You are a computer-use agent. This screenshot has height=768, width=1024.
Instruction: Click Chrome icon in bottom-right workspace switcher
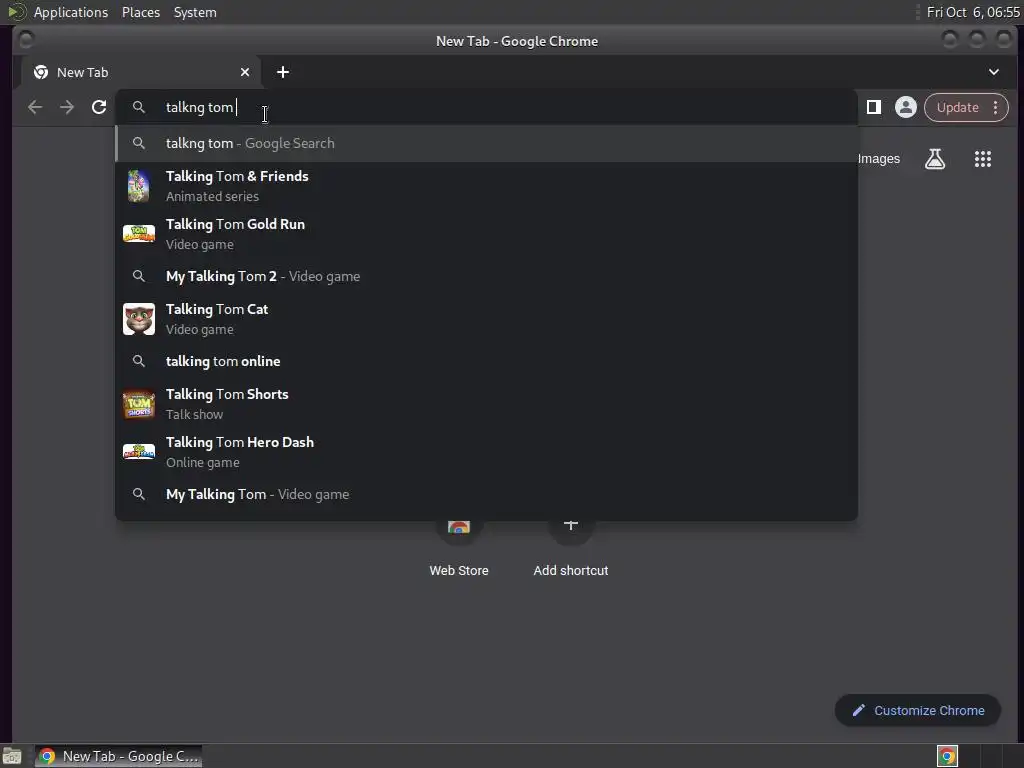pyautogui.click(x=947, y=756)
